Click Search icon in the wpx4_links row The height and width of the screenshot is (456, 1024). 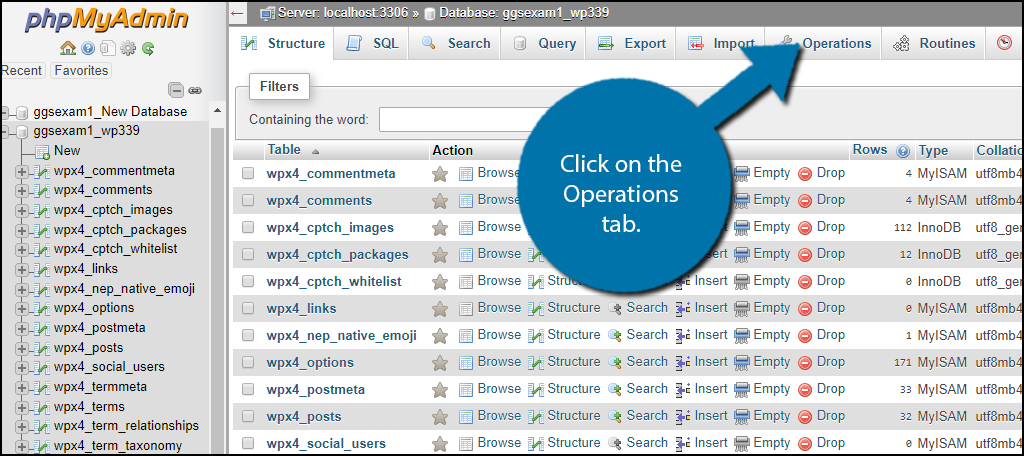(x=615, y=308)
